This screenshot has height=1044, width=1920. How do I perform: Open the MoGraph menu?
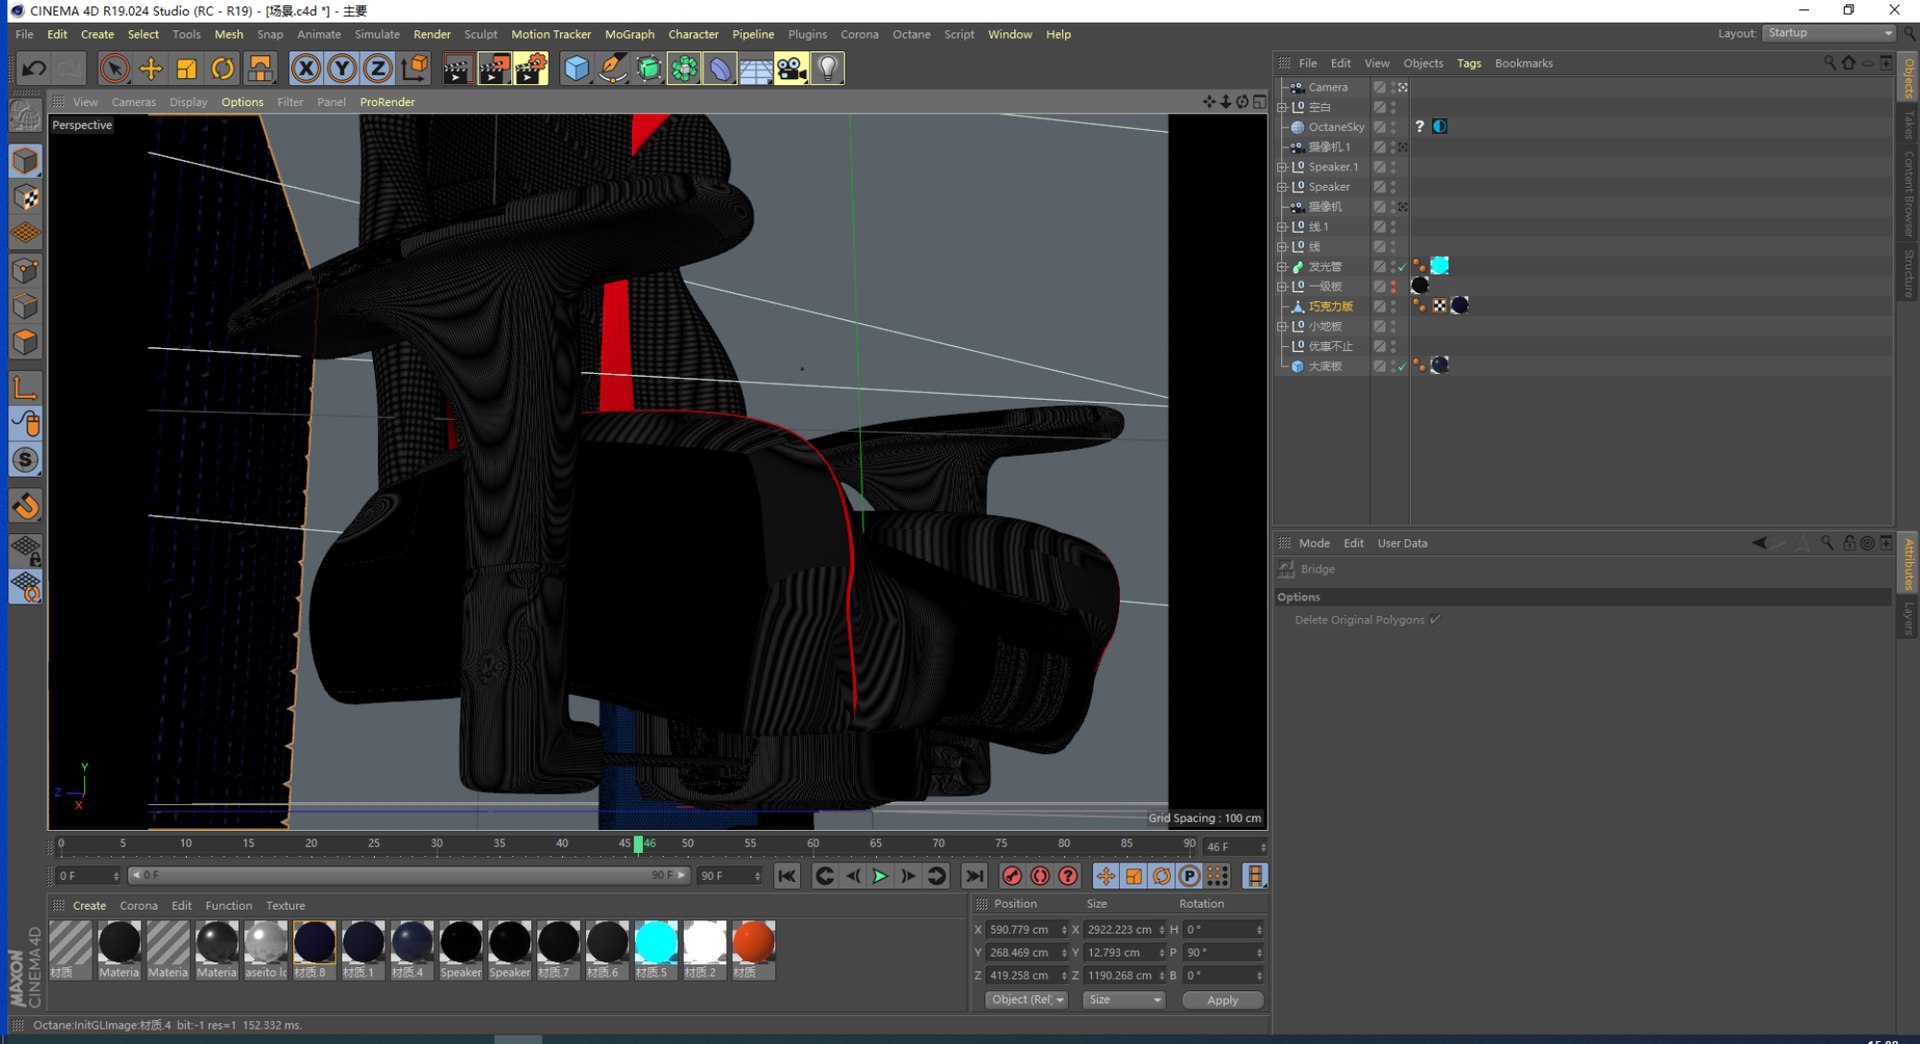click(x=629, y=34)
